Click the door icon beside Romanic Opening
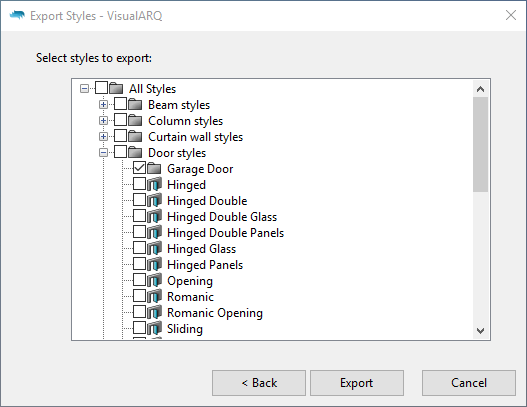527x407 pixels. [x=154, y=313]
